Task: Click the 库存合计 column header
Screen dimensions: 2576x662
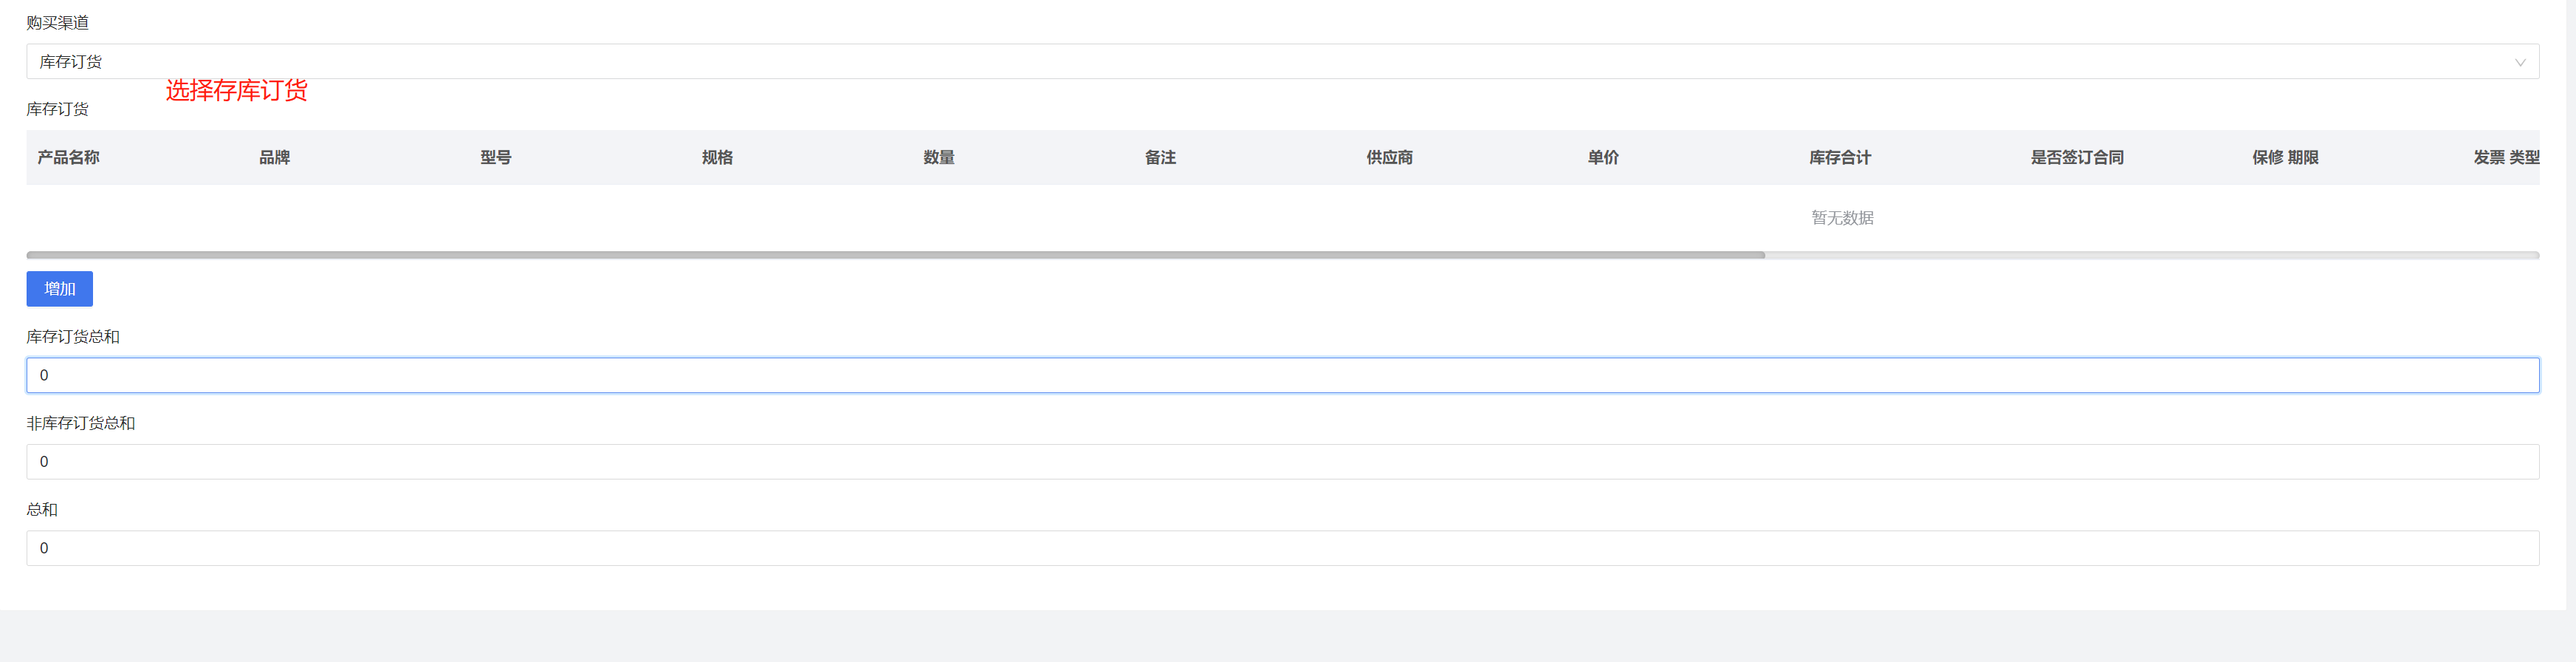Action: coord(1840,157)
